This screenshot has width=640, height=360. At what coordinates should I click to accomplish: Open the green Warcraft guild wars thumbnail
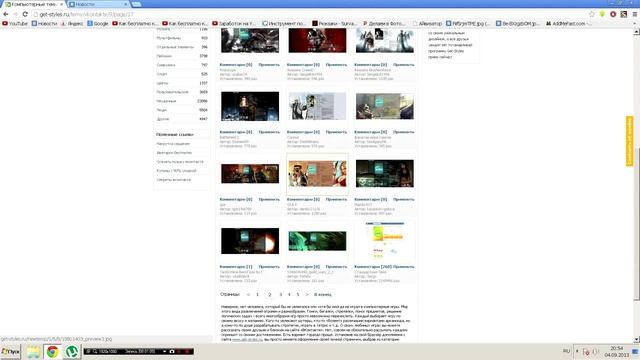coord(317,241)
